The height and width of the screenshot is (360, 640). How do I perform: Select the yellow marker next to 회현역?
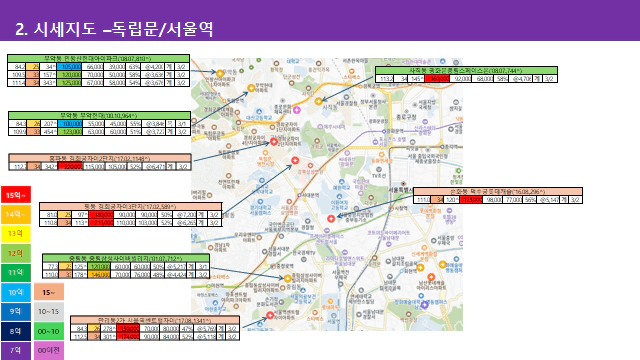click(x=420, y=268)
